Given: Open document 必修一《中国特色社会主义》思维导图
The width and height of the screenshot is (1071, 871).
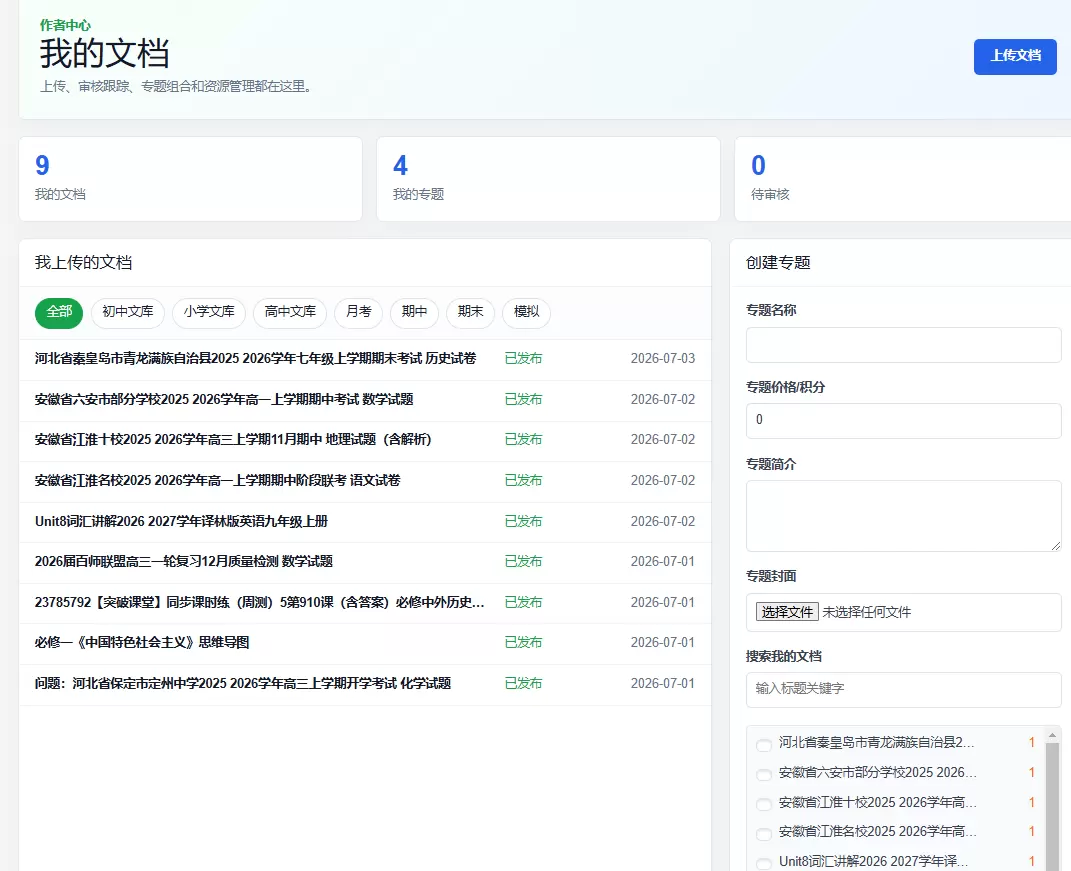Looking at the screenshot, I should click(x=142, y=643).
